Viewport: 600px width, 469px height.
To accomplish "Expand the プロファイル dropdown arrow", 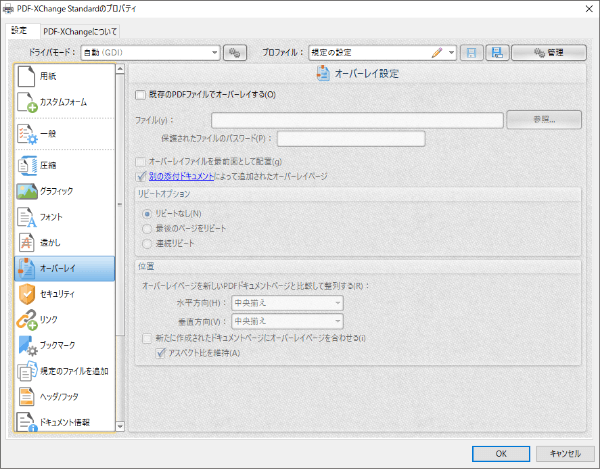I will 452,53.
